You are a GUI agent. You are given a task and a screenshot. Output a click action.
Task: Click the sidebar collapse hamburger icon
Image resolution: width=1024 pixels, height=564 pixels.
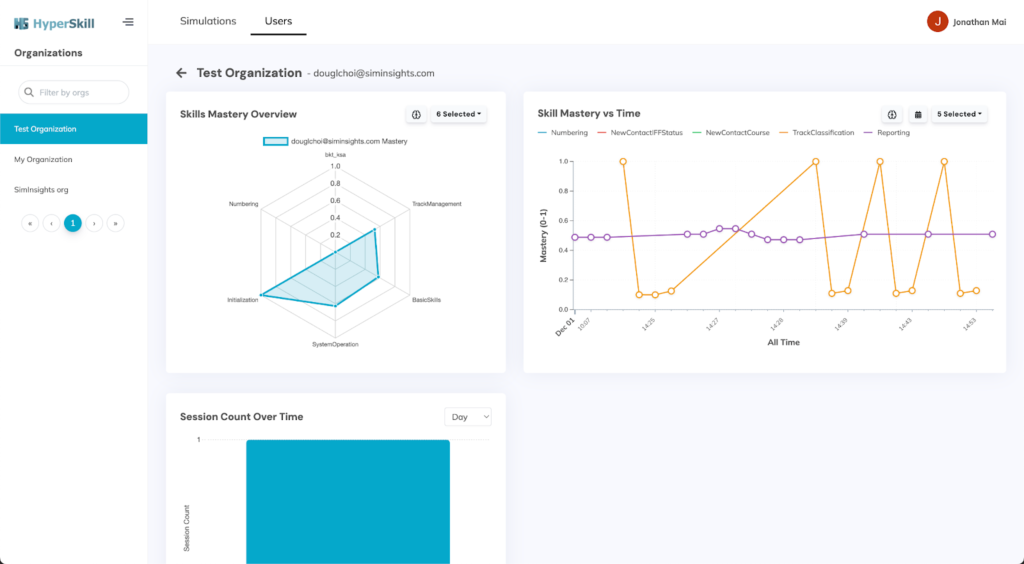click(x=127, y=22)
